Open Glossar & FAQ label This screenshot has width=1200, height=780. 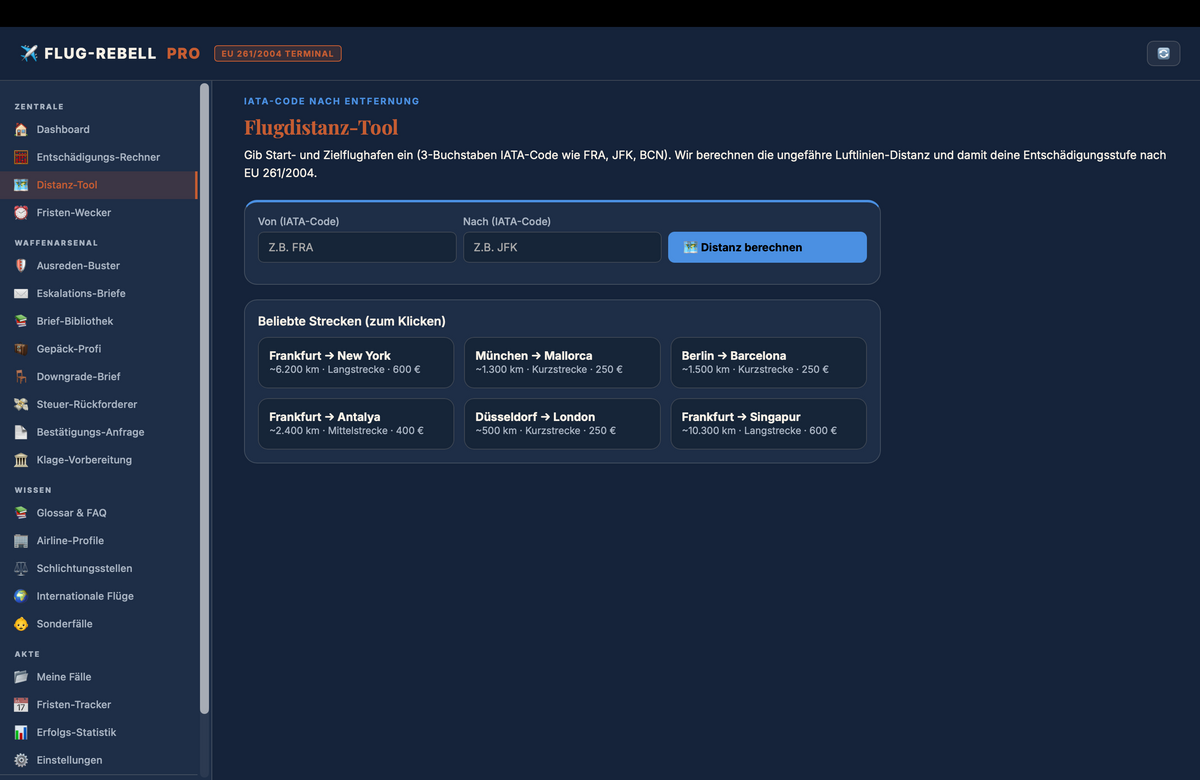72,513
